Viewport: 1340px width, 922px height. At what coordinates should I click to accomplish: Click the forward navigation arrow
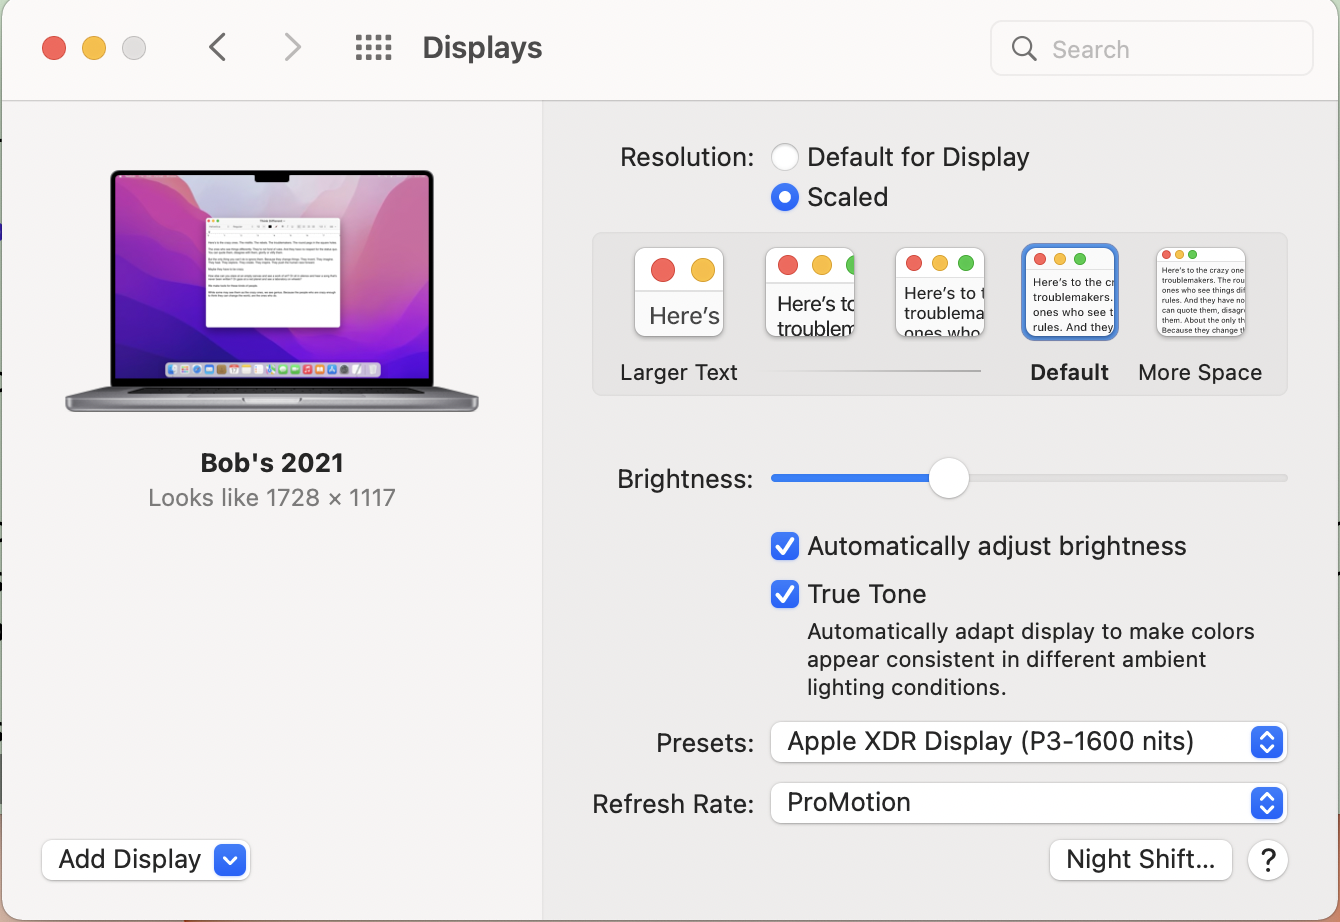pyautogui.click(x=292, y=47)
